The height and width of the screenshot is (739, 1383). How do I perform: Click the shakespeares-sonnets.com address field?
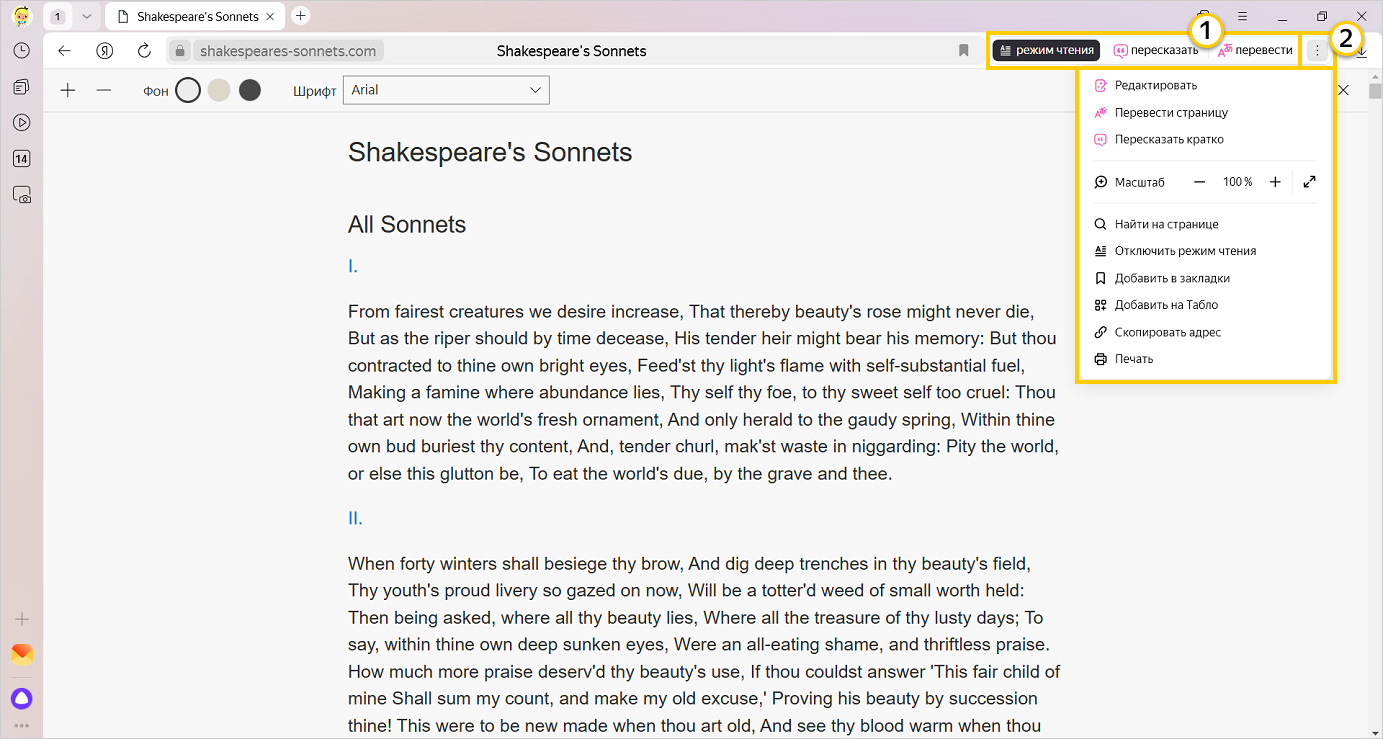pyautogui.click(x=288, y=51)
